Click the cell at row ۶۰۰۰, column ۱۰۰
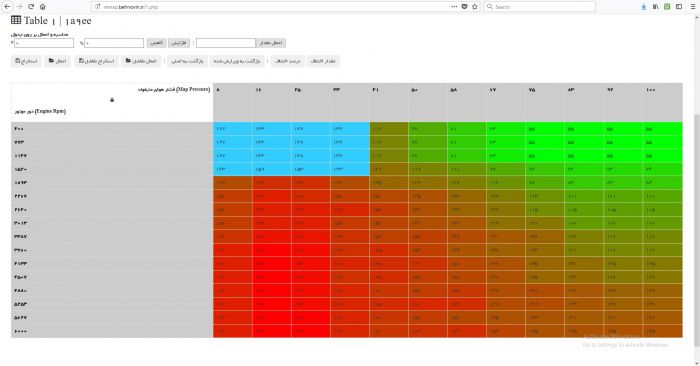 [663, 331]
